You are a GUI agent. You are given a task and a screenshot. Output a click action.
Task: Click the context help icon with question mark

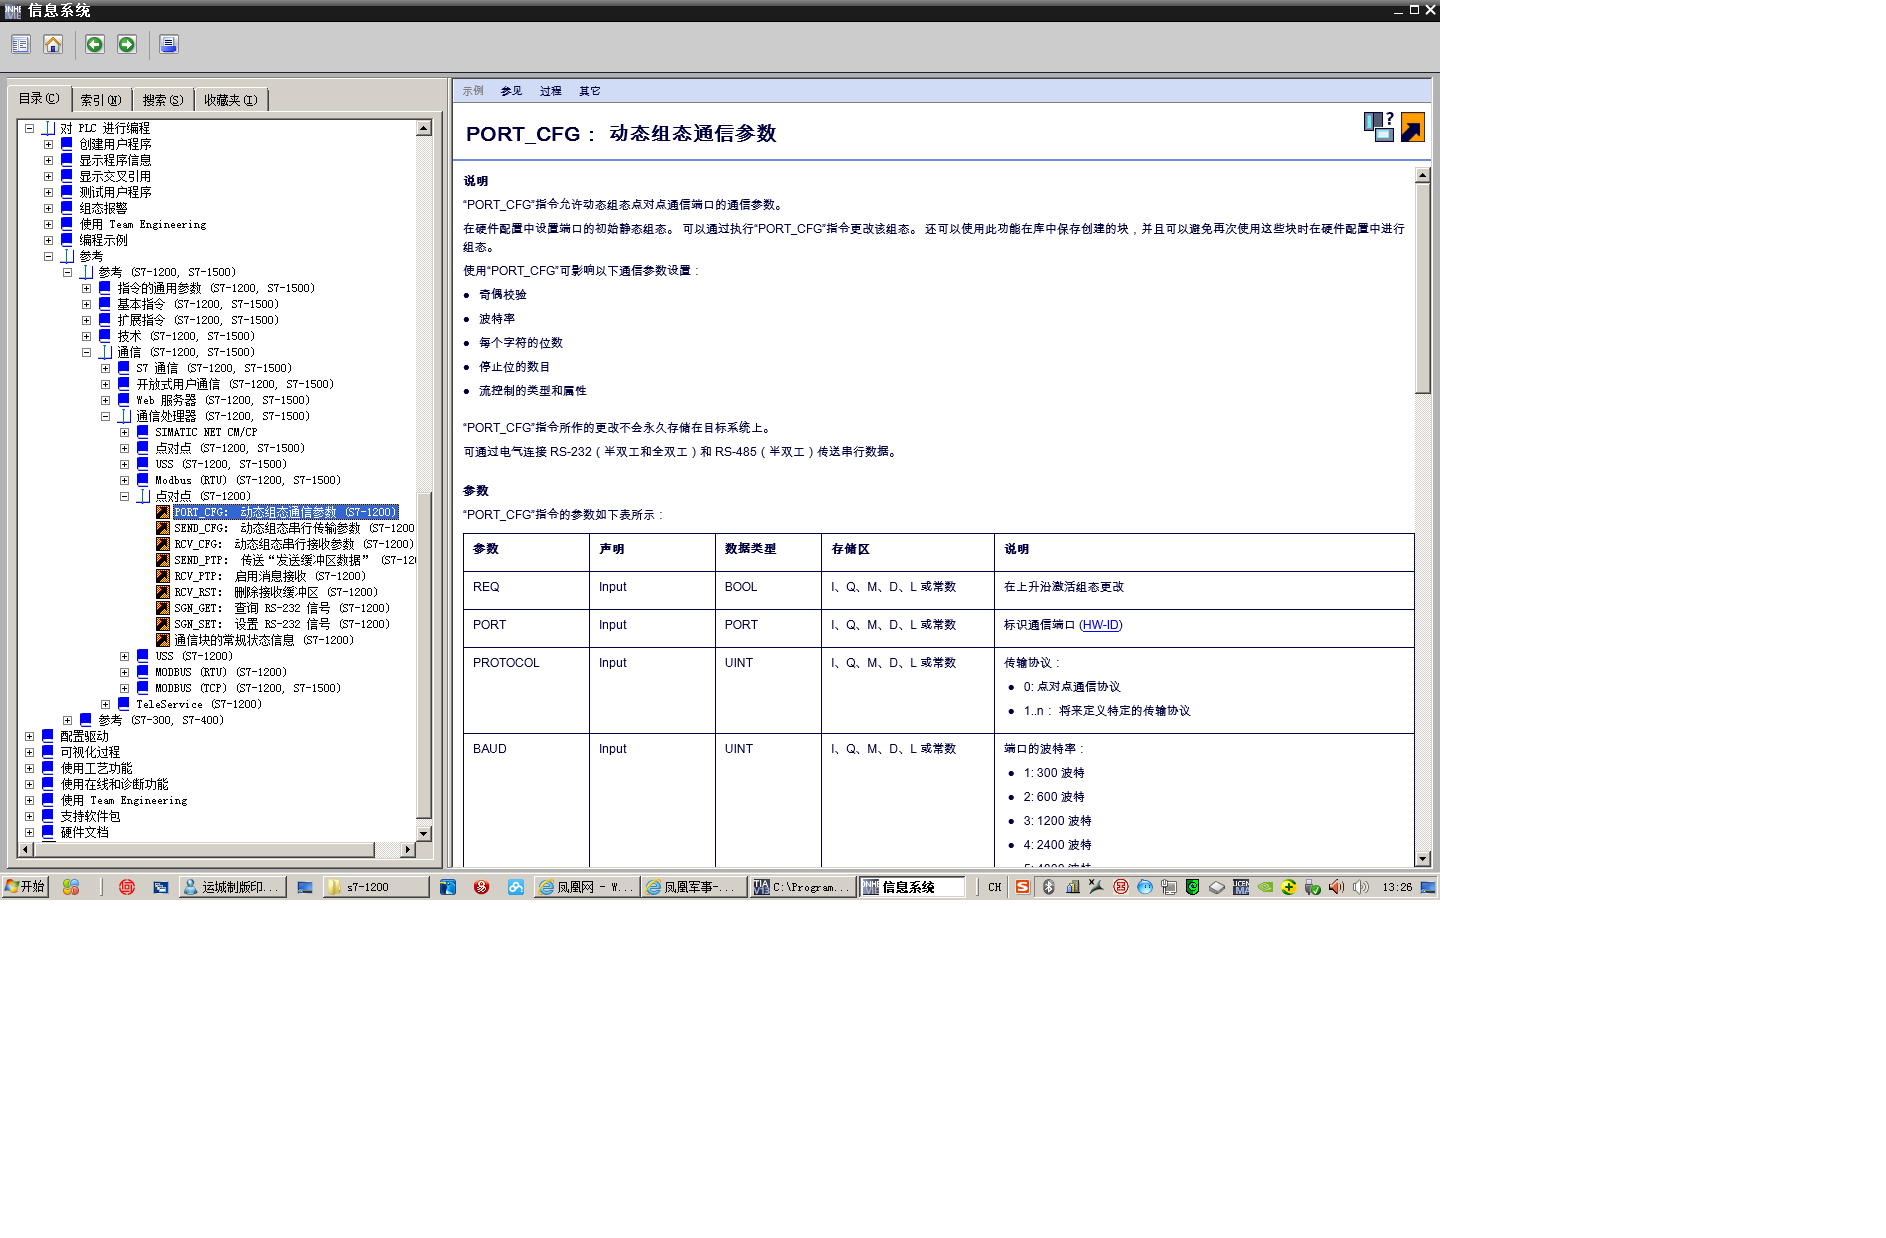[1379, 127]
